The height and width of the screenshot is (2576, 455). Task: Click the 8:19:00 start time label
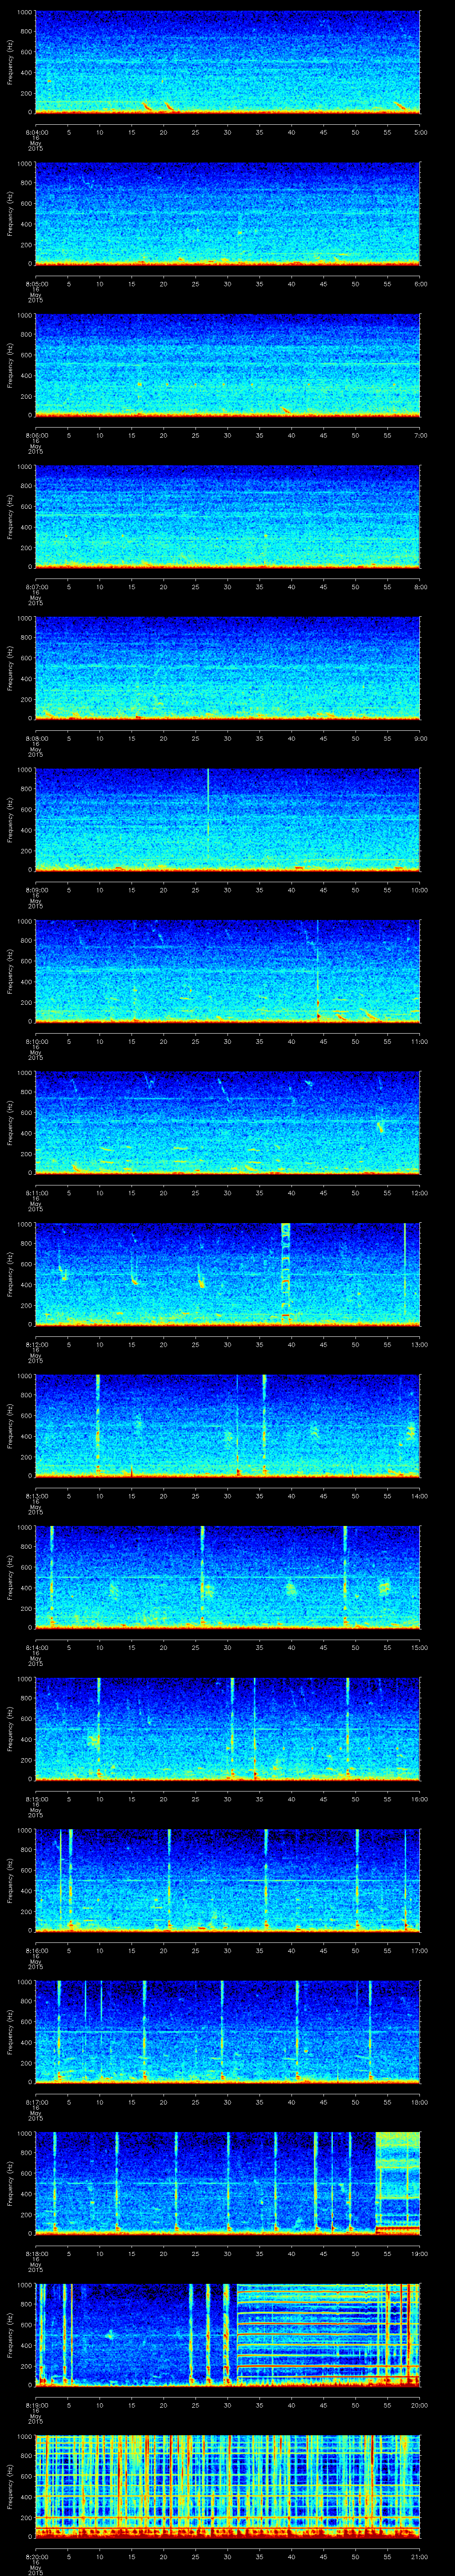[36, 2404]
